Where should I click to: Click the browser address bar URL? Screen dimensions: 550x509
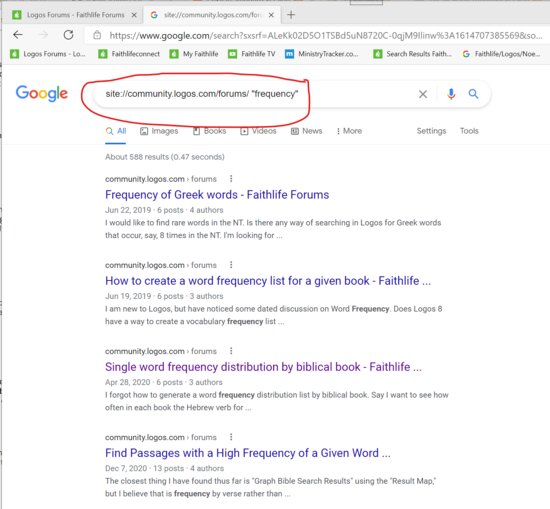[326, 35]
